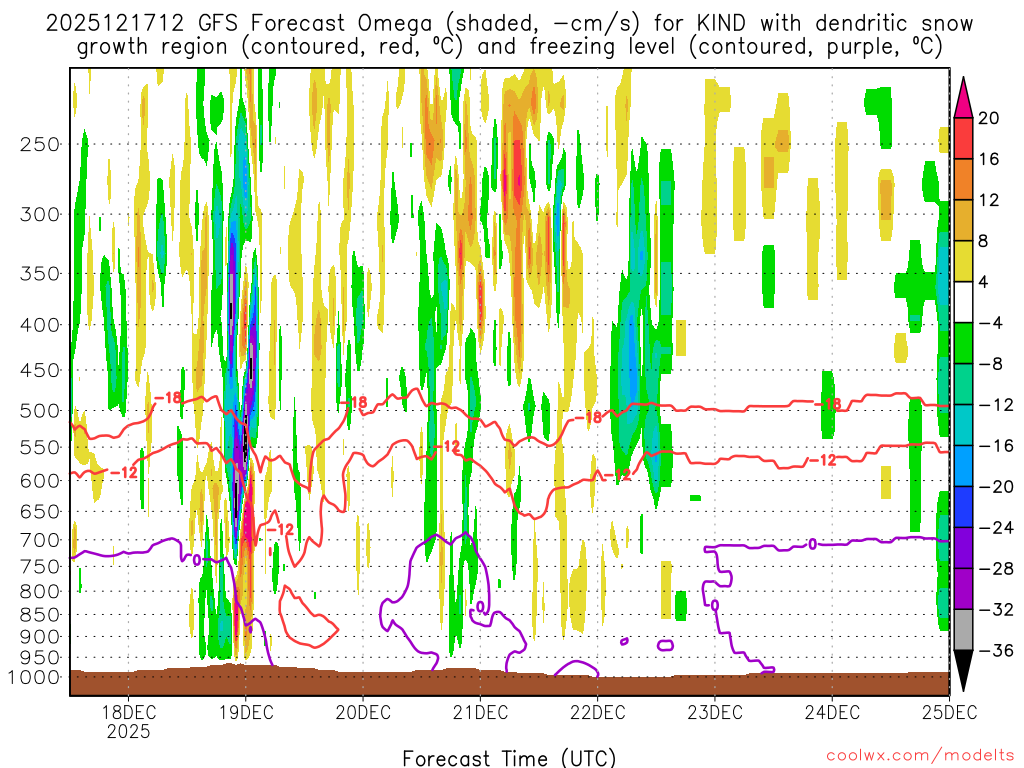Click the pink upward arrow atop the colorbar
This screenshot has width=1024, height=768.
click(x=963, y=99)
